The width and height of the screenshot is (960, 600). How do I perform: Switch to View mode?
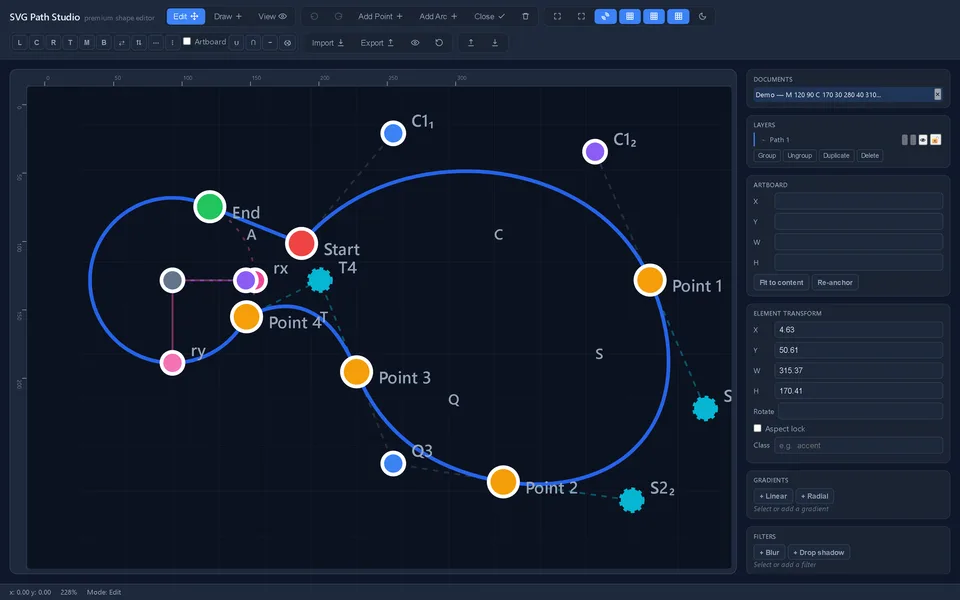[272, 17]
